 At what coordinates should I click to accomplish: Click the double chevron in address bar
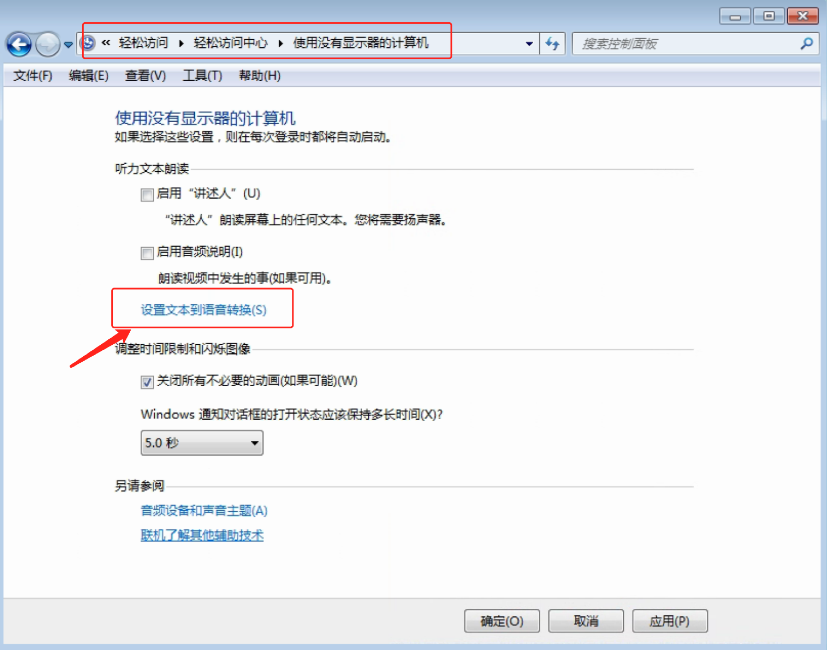click(106, 43)
